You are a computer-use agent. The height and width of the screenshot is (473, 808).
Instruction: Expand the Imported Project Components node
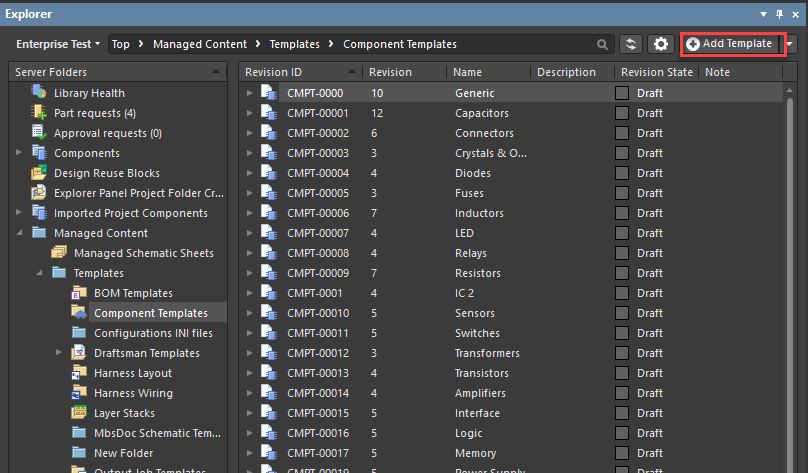[19, 212]
